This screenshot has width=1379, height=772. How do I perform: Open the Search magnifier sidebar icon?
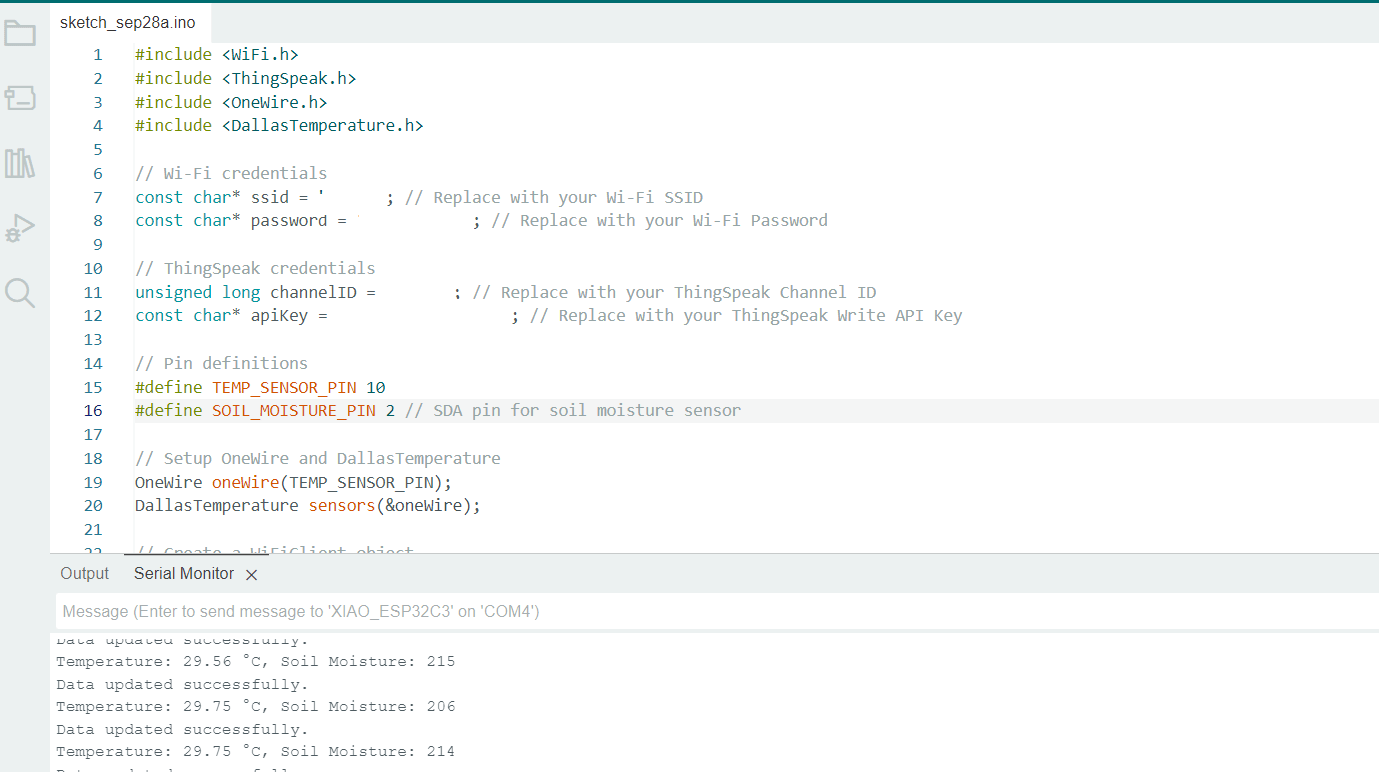coord(20,293)
